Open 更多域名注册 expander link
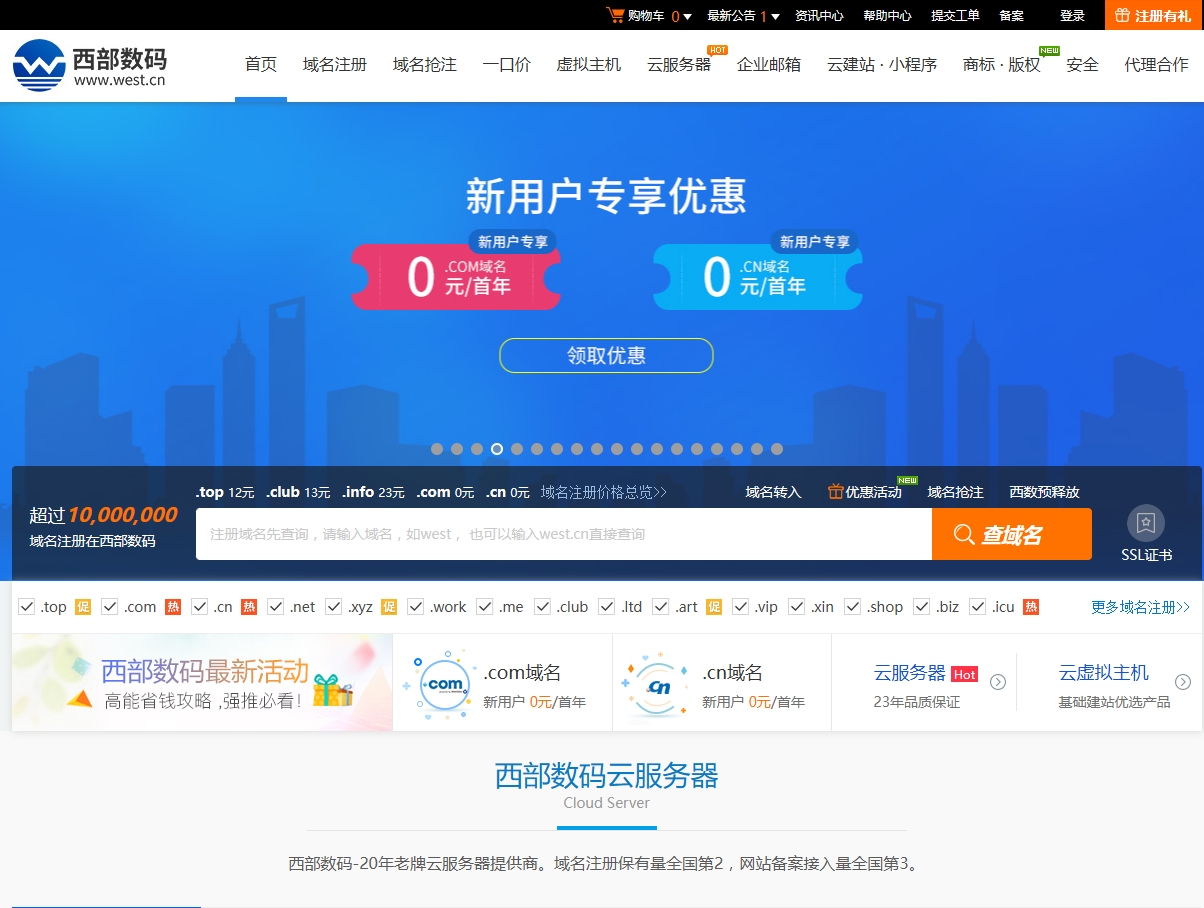This screenshot has width=1204, height=908. (x=1140, y=607)
